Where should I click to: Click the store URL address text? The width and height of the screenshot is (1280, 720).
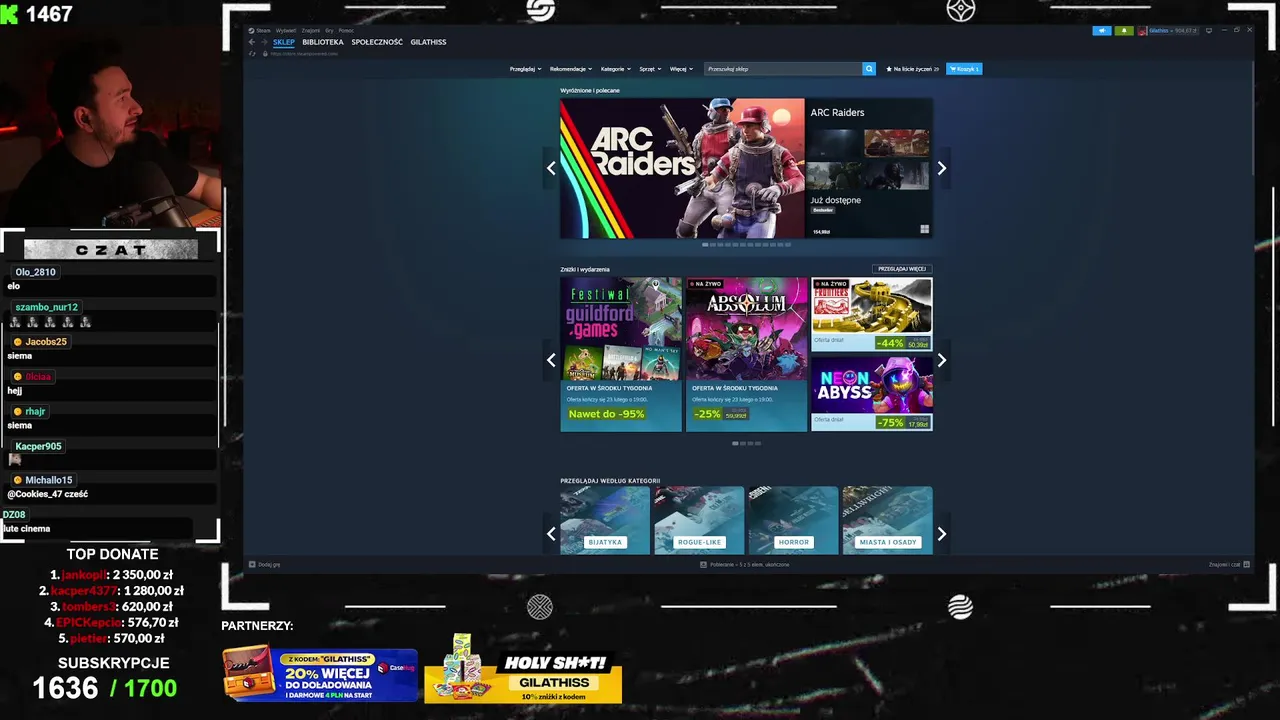coord(304,53)
